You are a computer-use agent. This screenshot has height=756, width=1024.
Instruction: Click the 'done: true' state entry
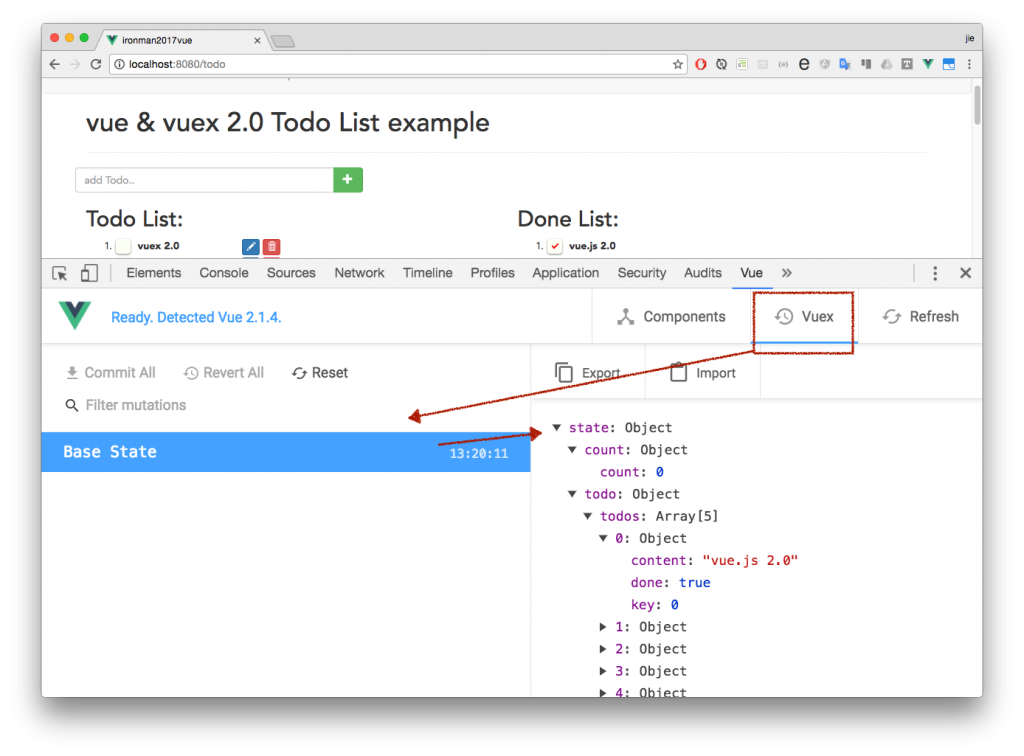coord(670,583)
